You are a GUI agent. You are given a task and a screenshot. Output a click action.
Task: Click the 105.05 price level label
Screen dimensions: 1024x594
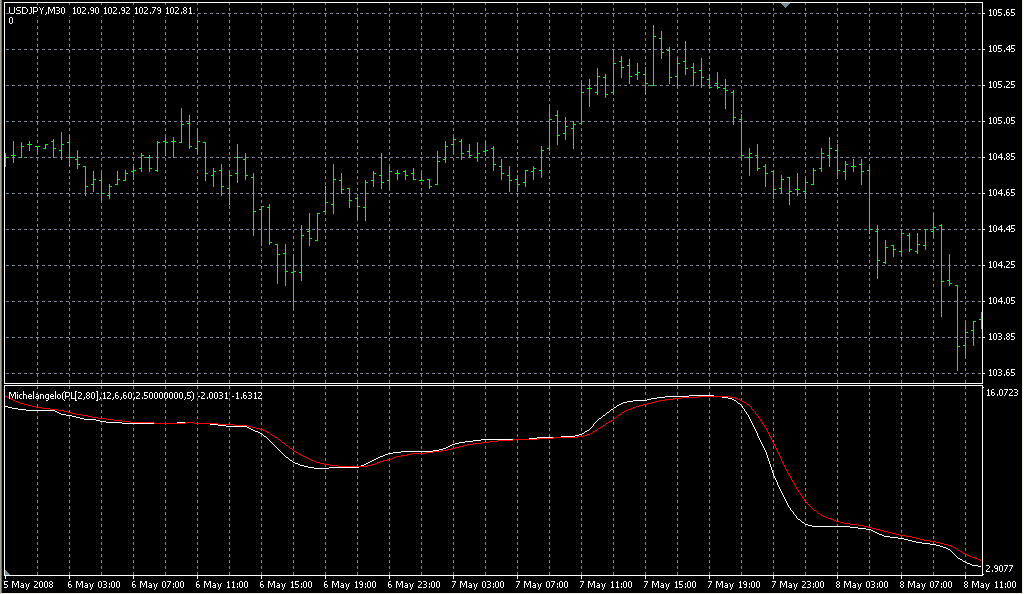pos(1000,121)
